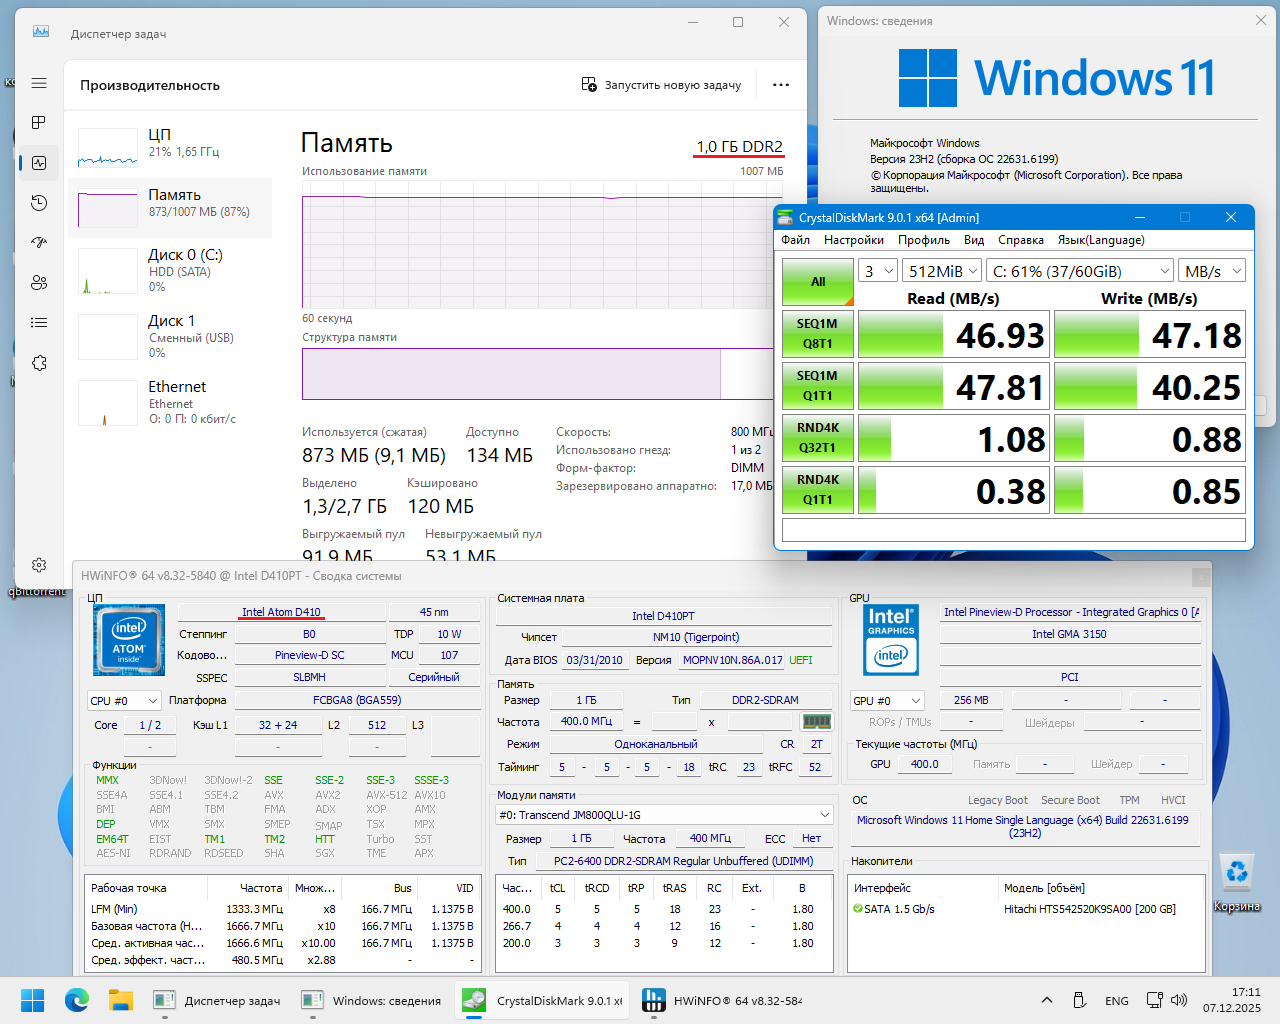Select the Ethernet performance item
This screenshot has height=1024, width=1280.
tap(170, 403)
